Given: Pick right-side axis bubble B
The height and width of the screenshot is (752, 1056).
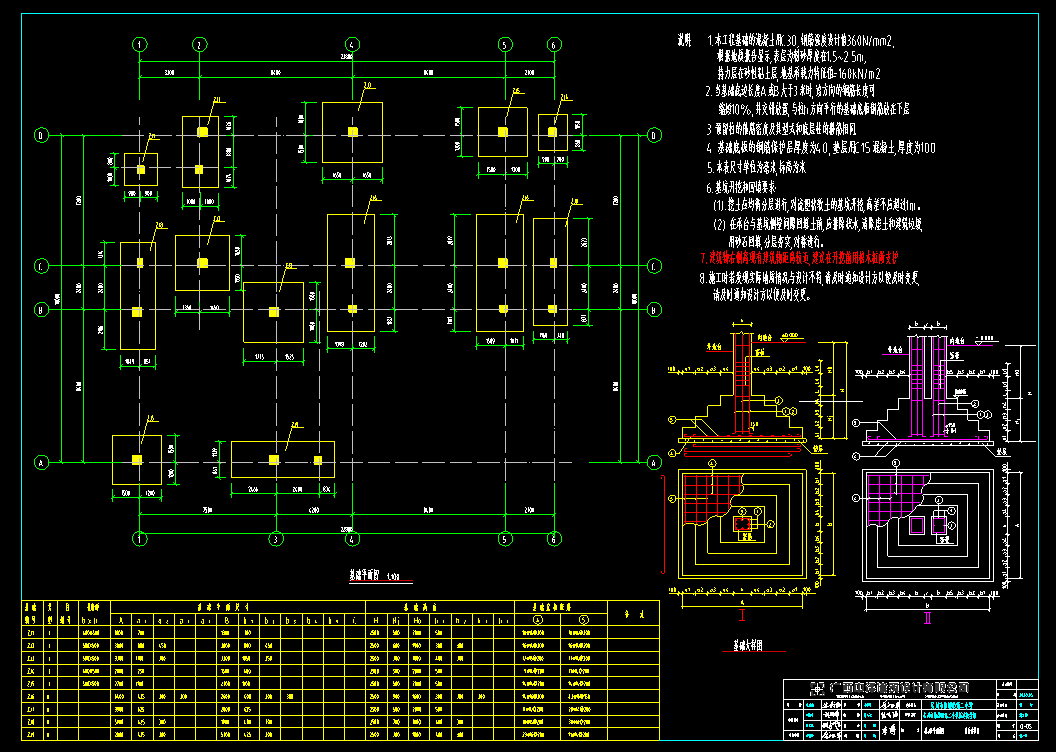Looking at the screenshot, I should point(654,310).
